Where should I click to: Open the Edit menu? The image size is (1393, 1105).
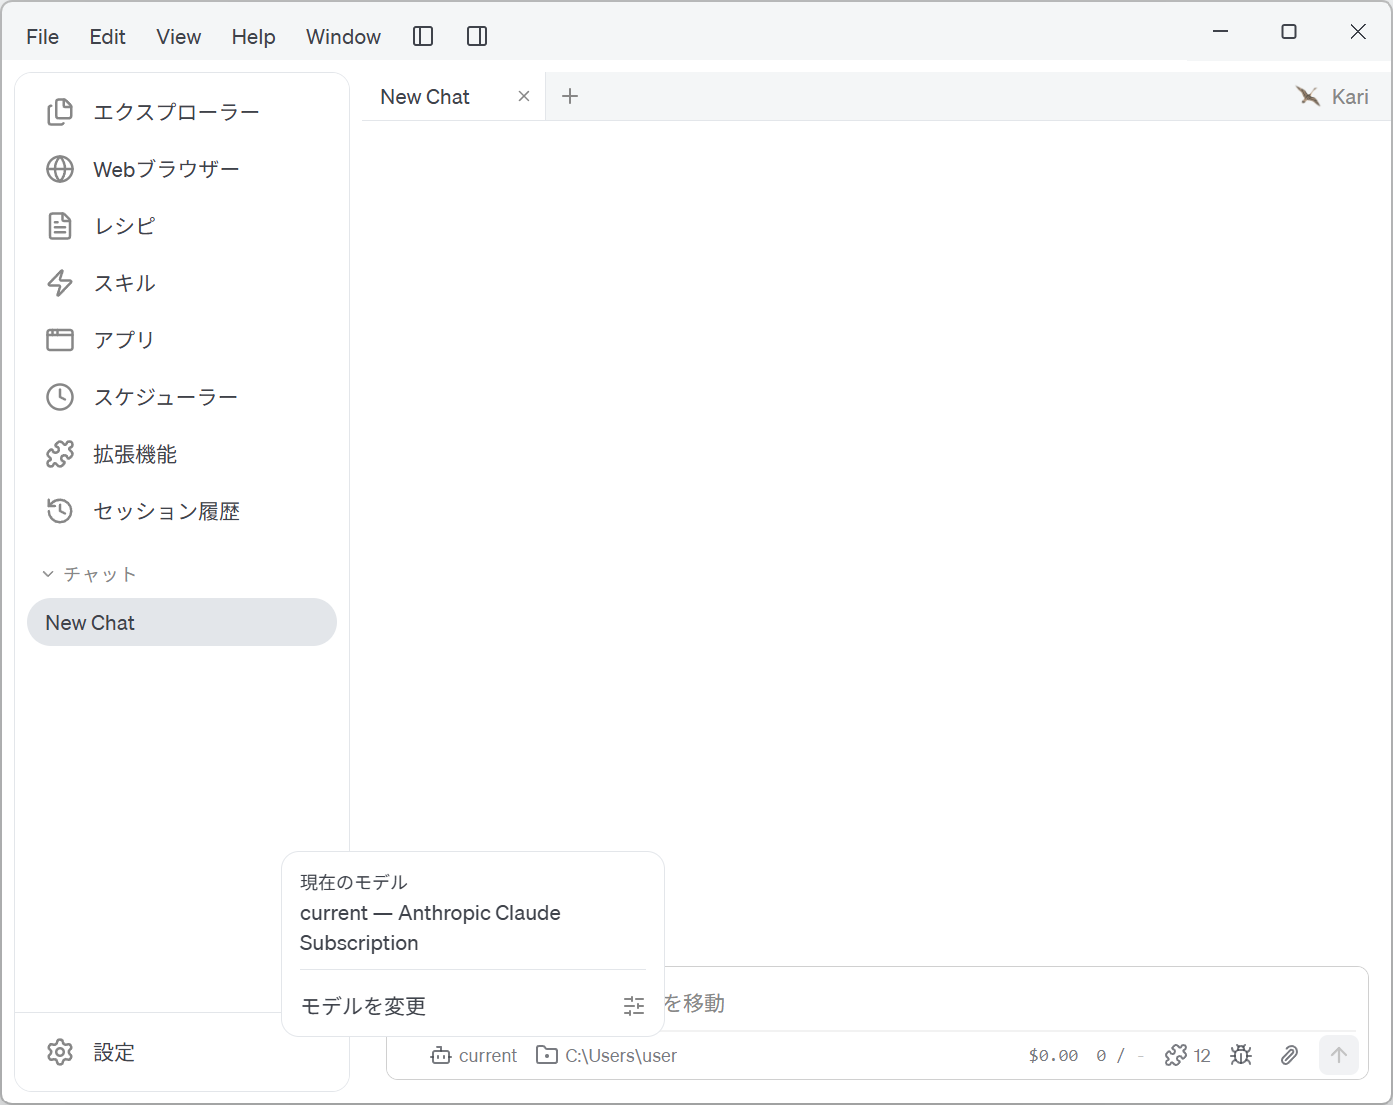[x=107, y=37]
